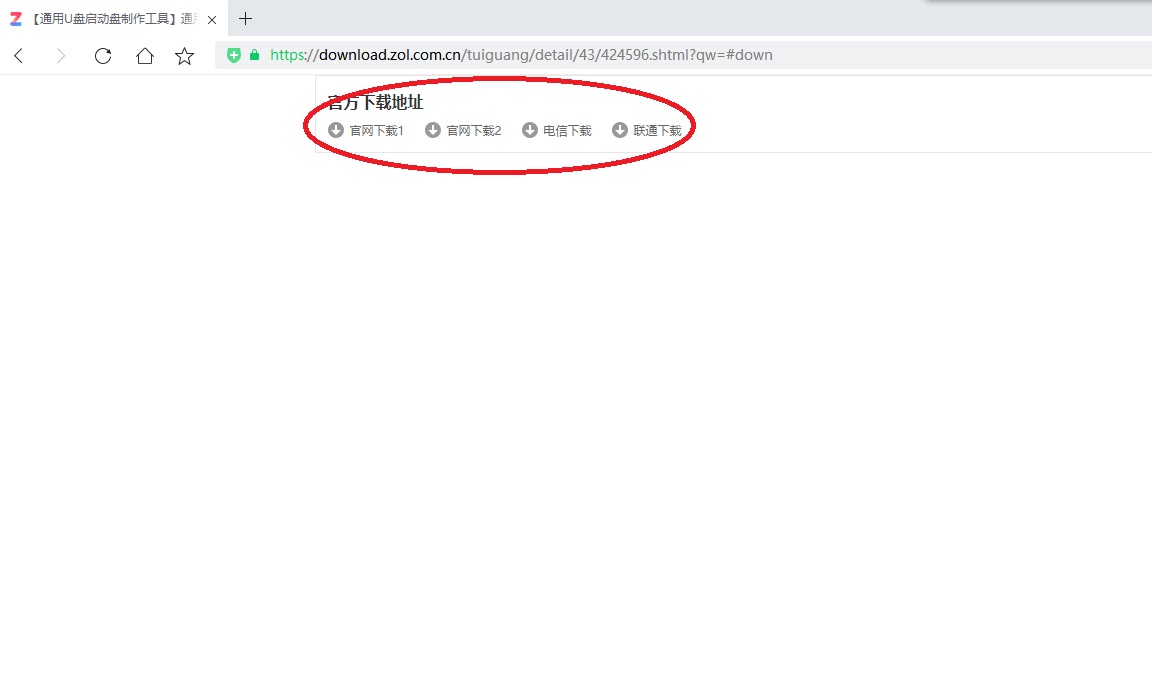
Task: Click the 电信下载 link
Action: click(x=567, y=131)
